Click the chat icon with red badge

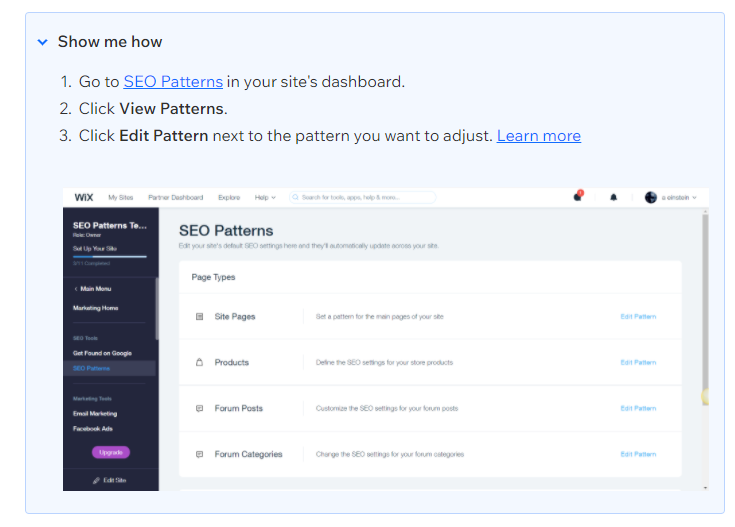[x=578, y=196]
